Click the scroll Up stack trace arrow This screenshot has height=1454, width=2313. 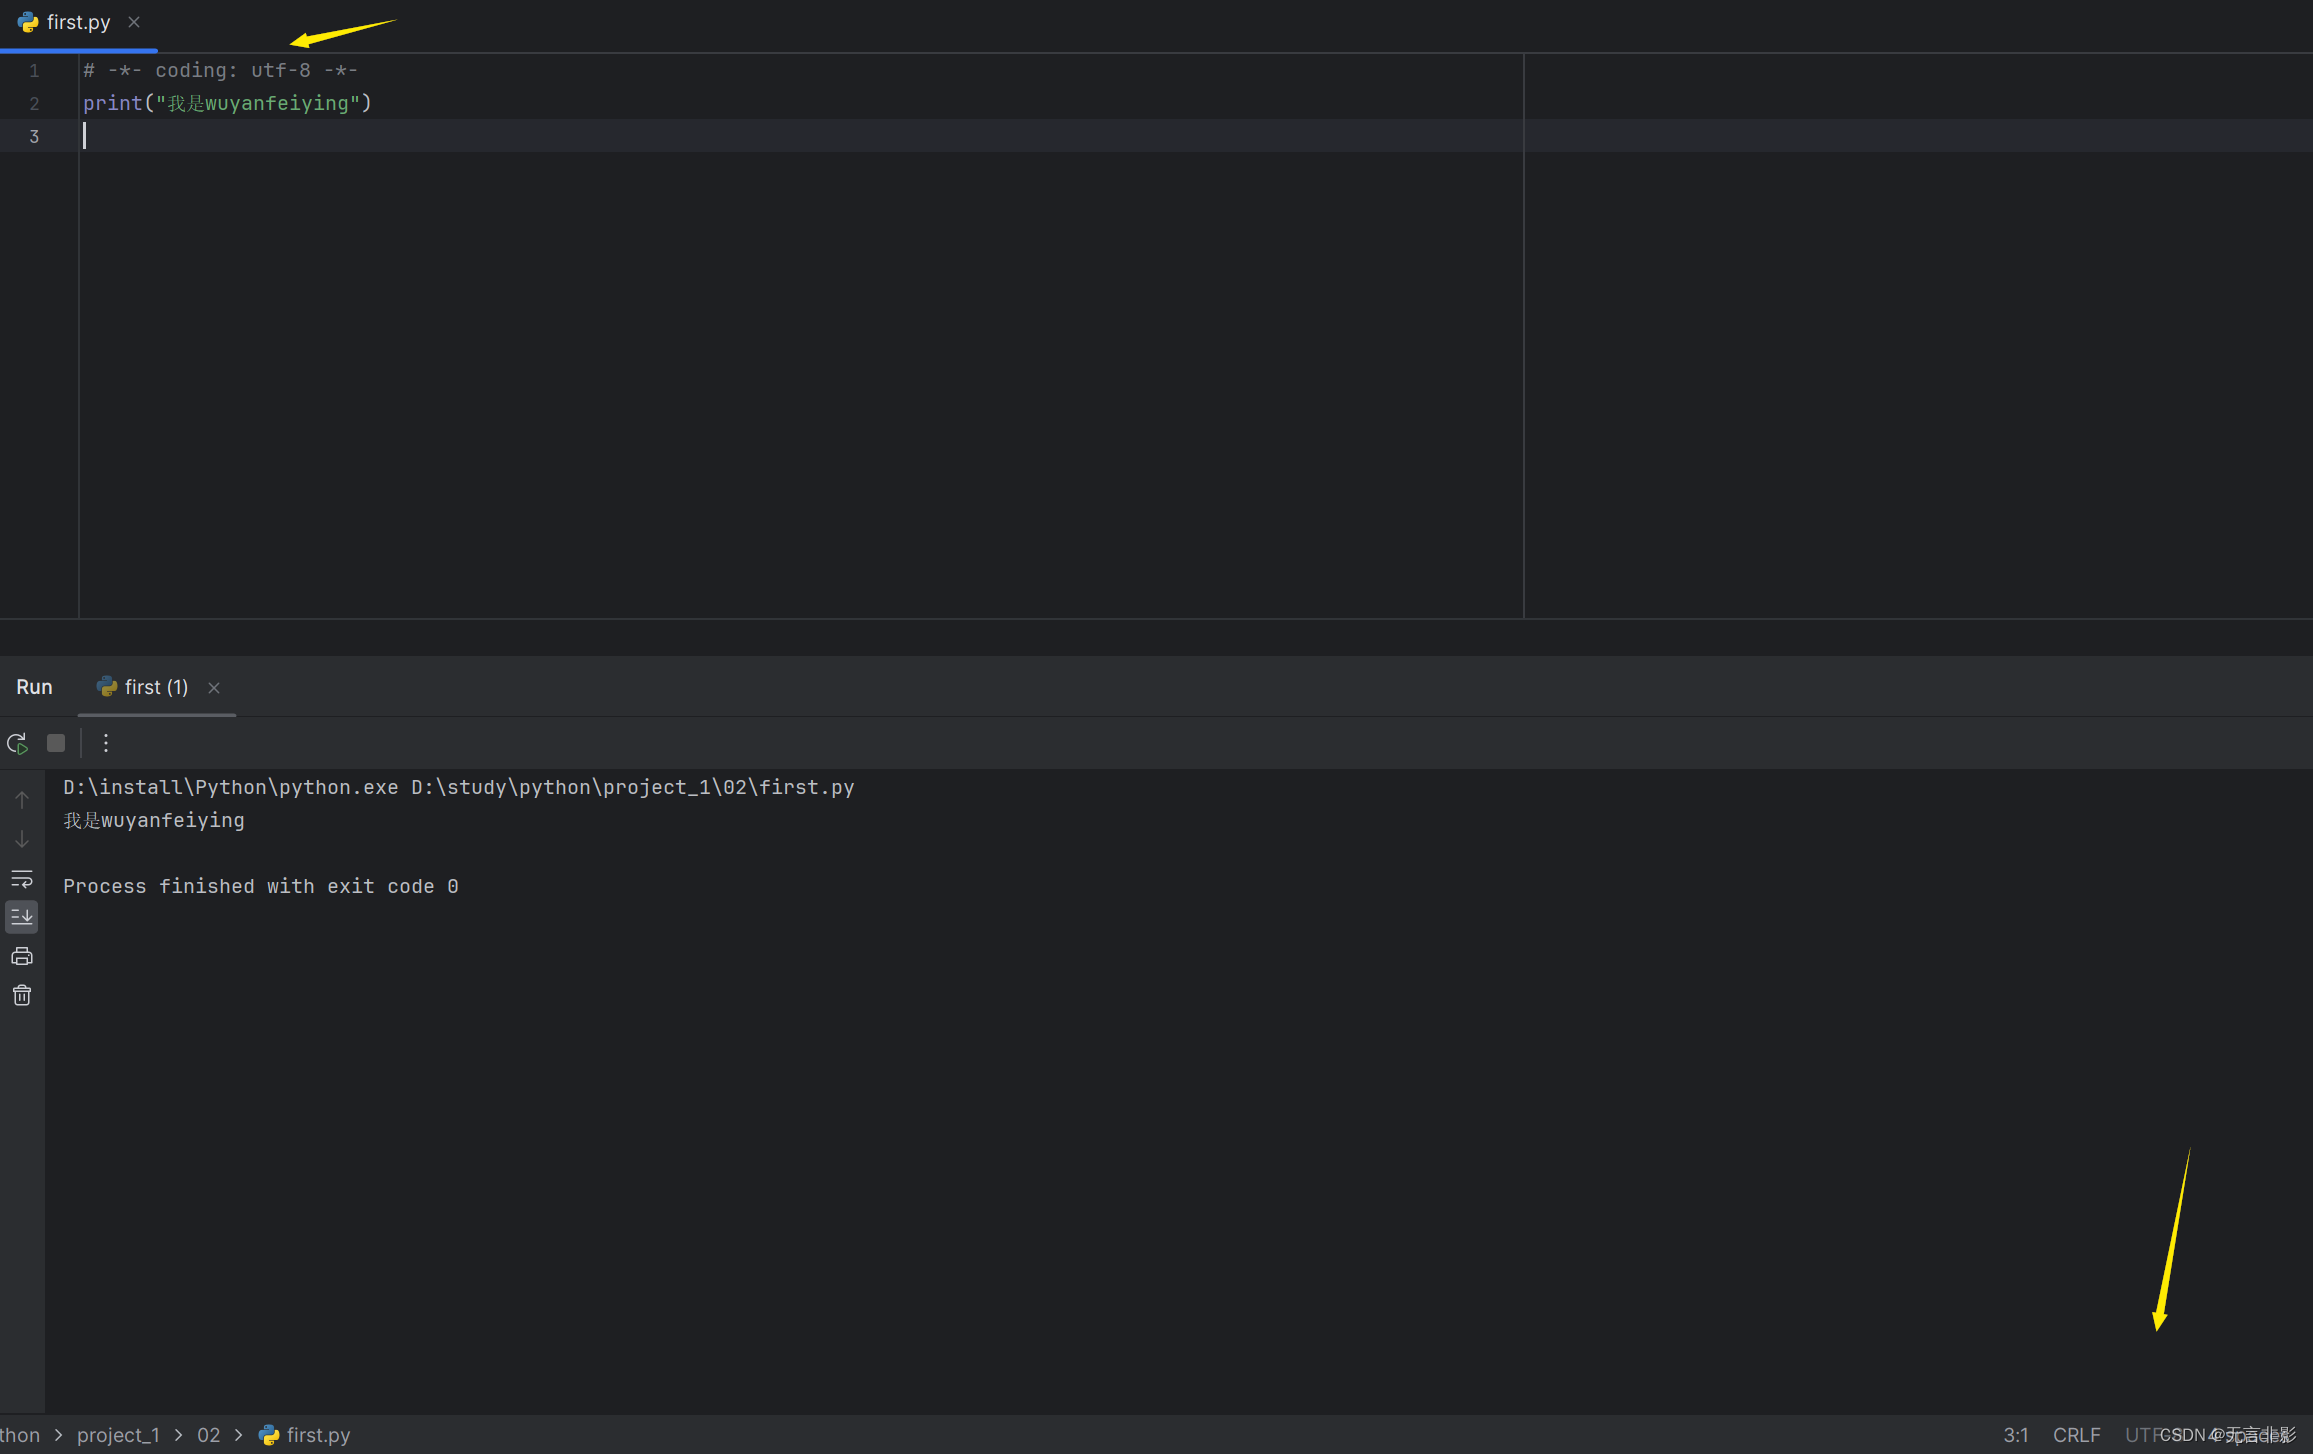[x=22, y=800]
